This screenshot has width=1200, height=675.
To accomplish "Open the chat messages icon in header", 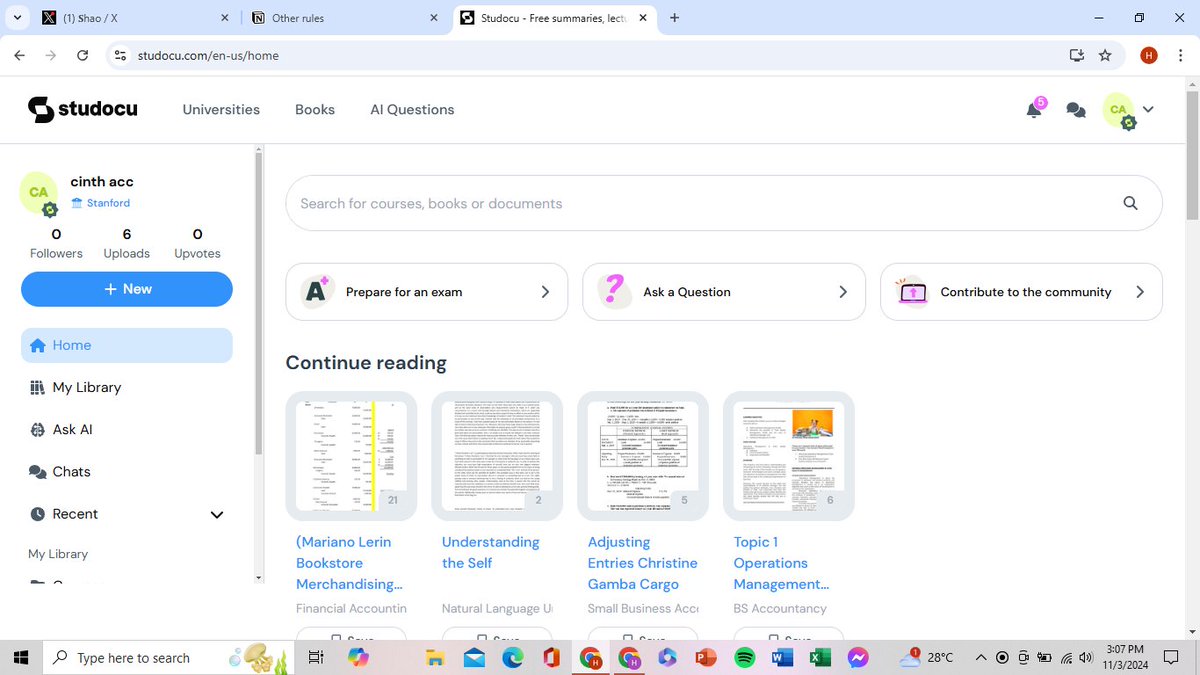I will coord(1076,110).
